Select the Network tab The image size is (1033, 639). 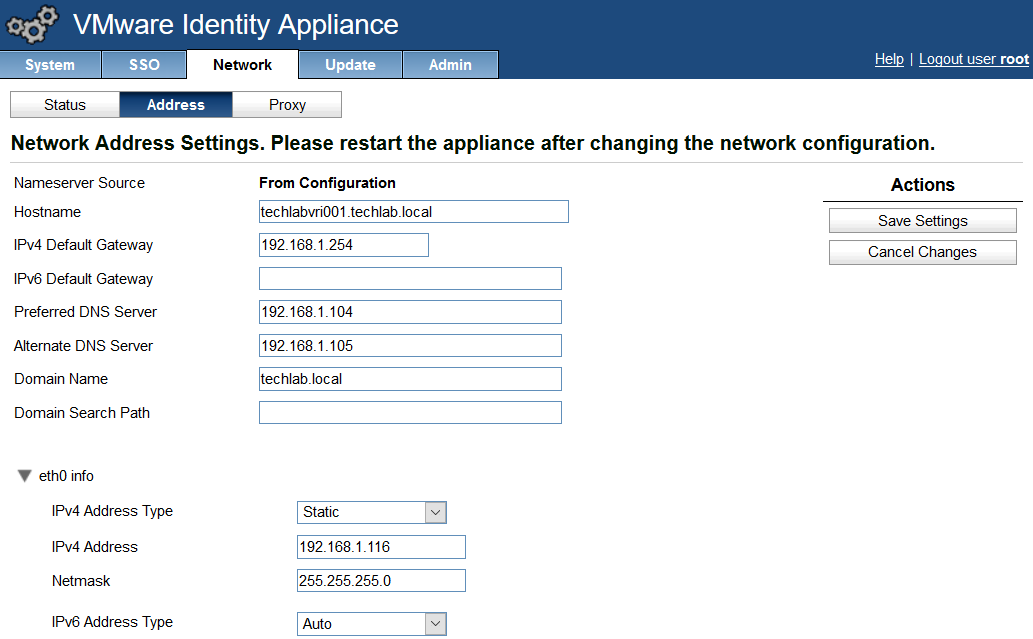point(242,65)
